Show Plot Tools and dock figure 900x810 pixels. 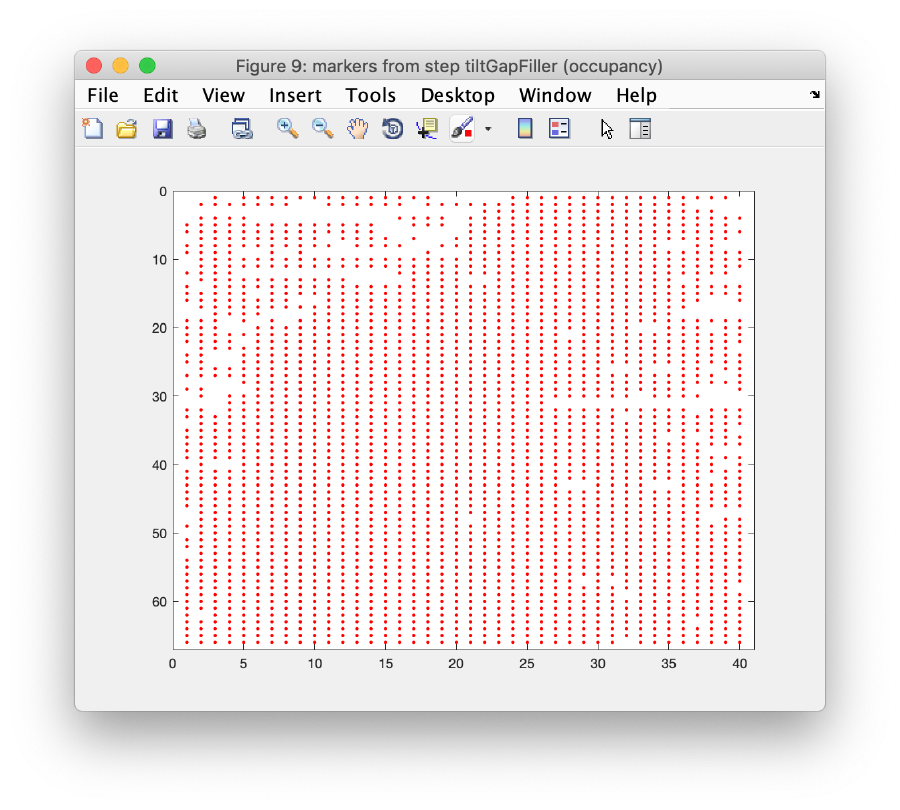640,128
